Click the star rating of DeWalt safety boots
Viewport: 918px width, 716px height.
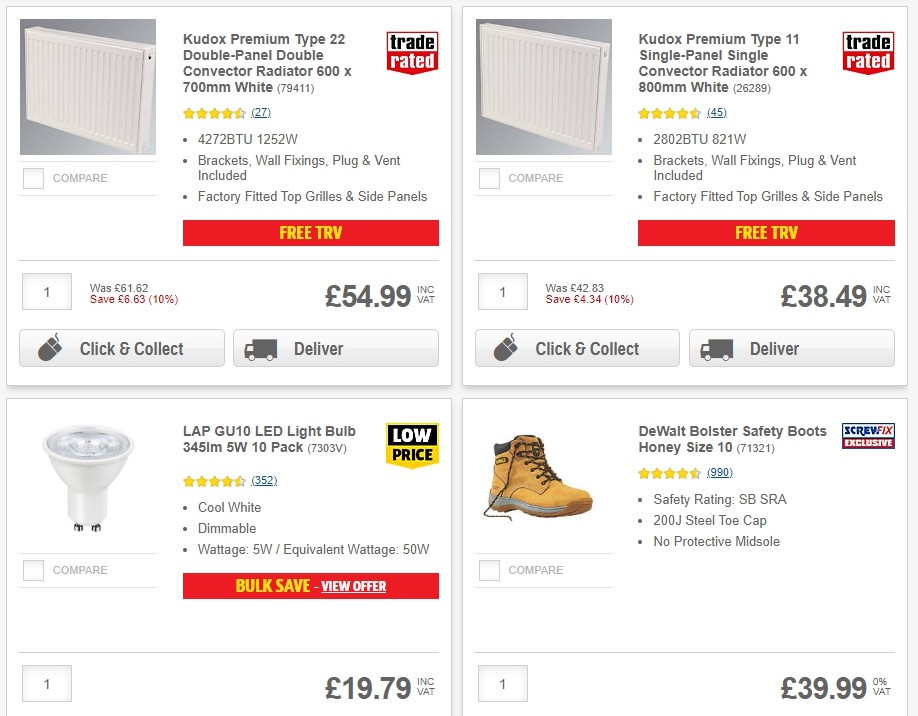click(668, 473)
